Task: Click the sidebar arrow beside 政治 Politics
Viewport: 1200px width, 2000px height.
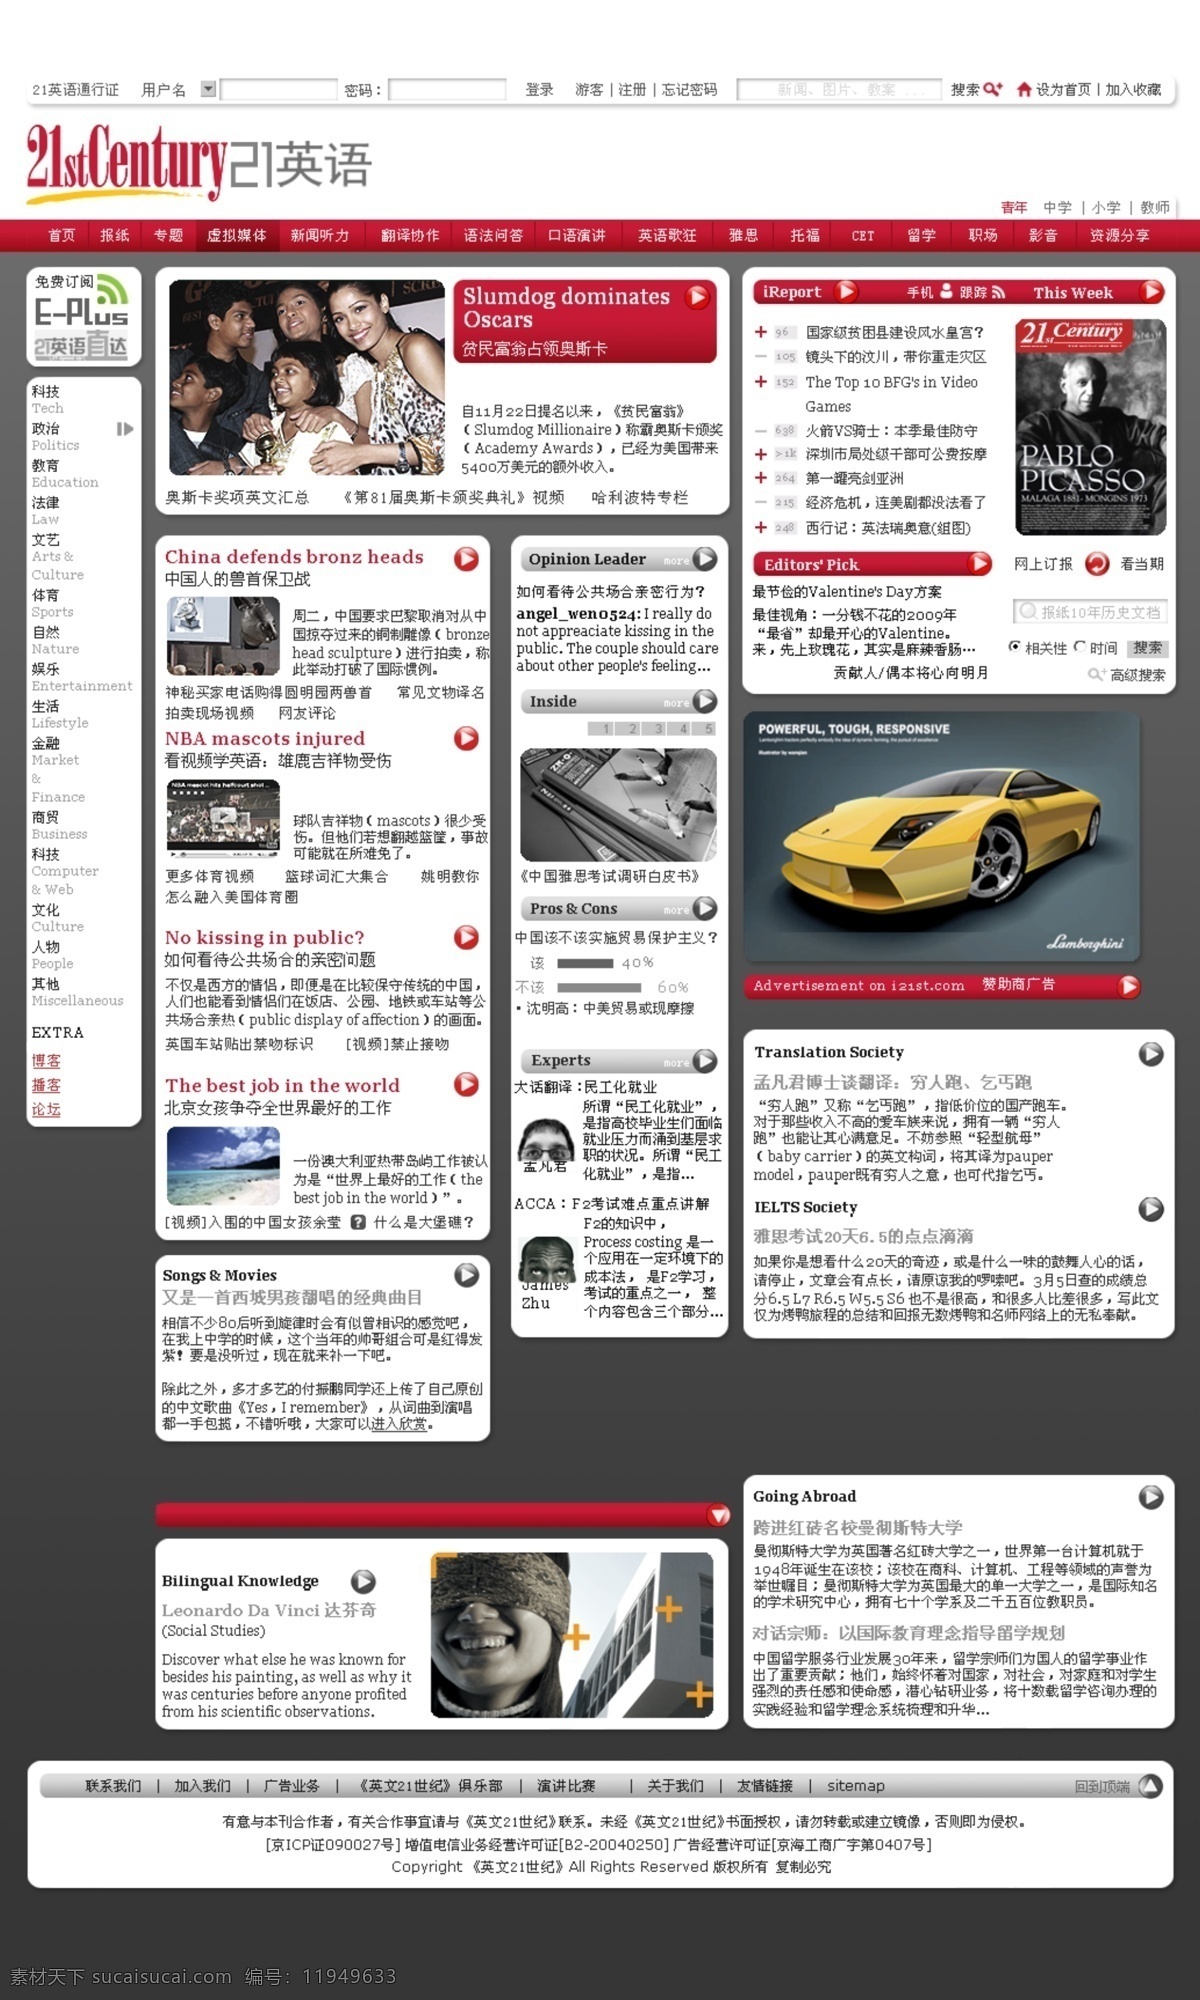Action: (x=125, y=429)
